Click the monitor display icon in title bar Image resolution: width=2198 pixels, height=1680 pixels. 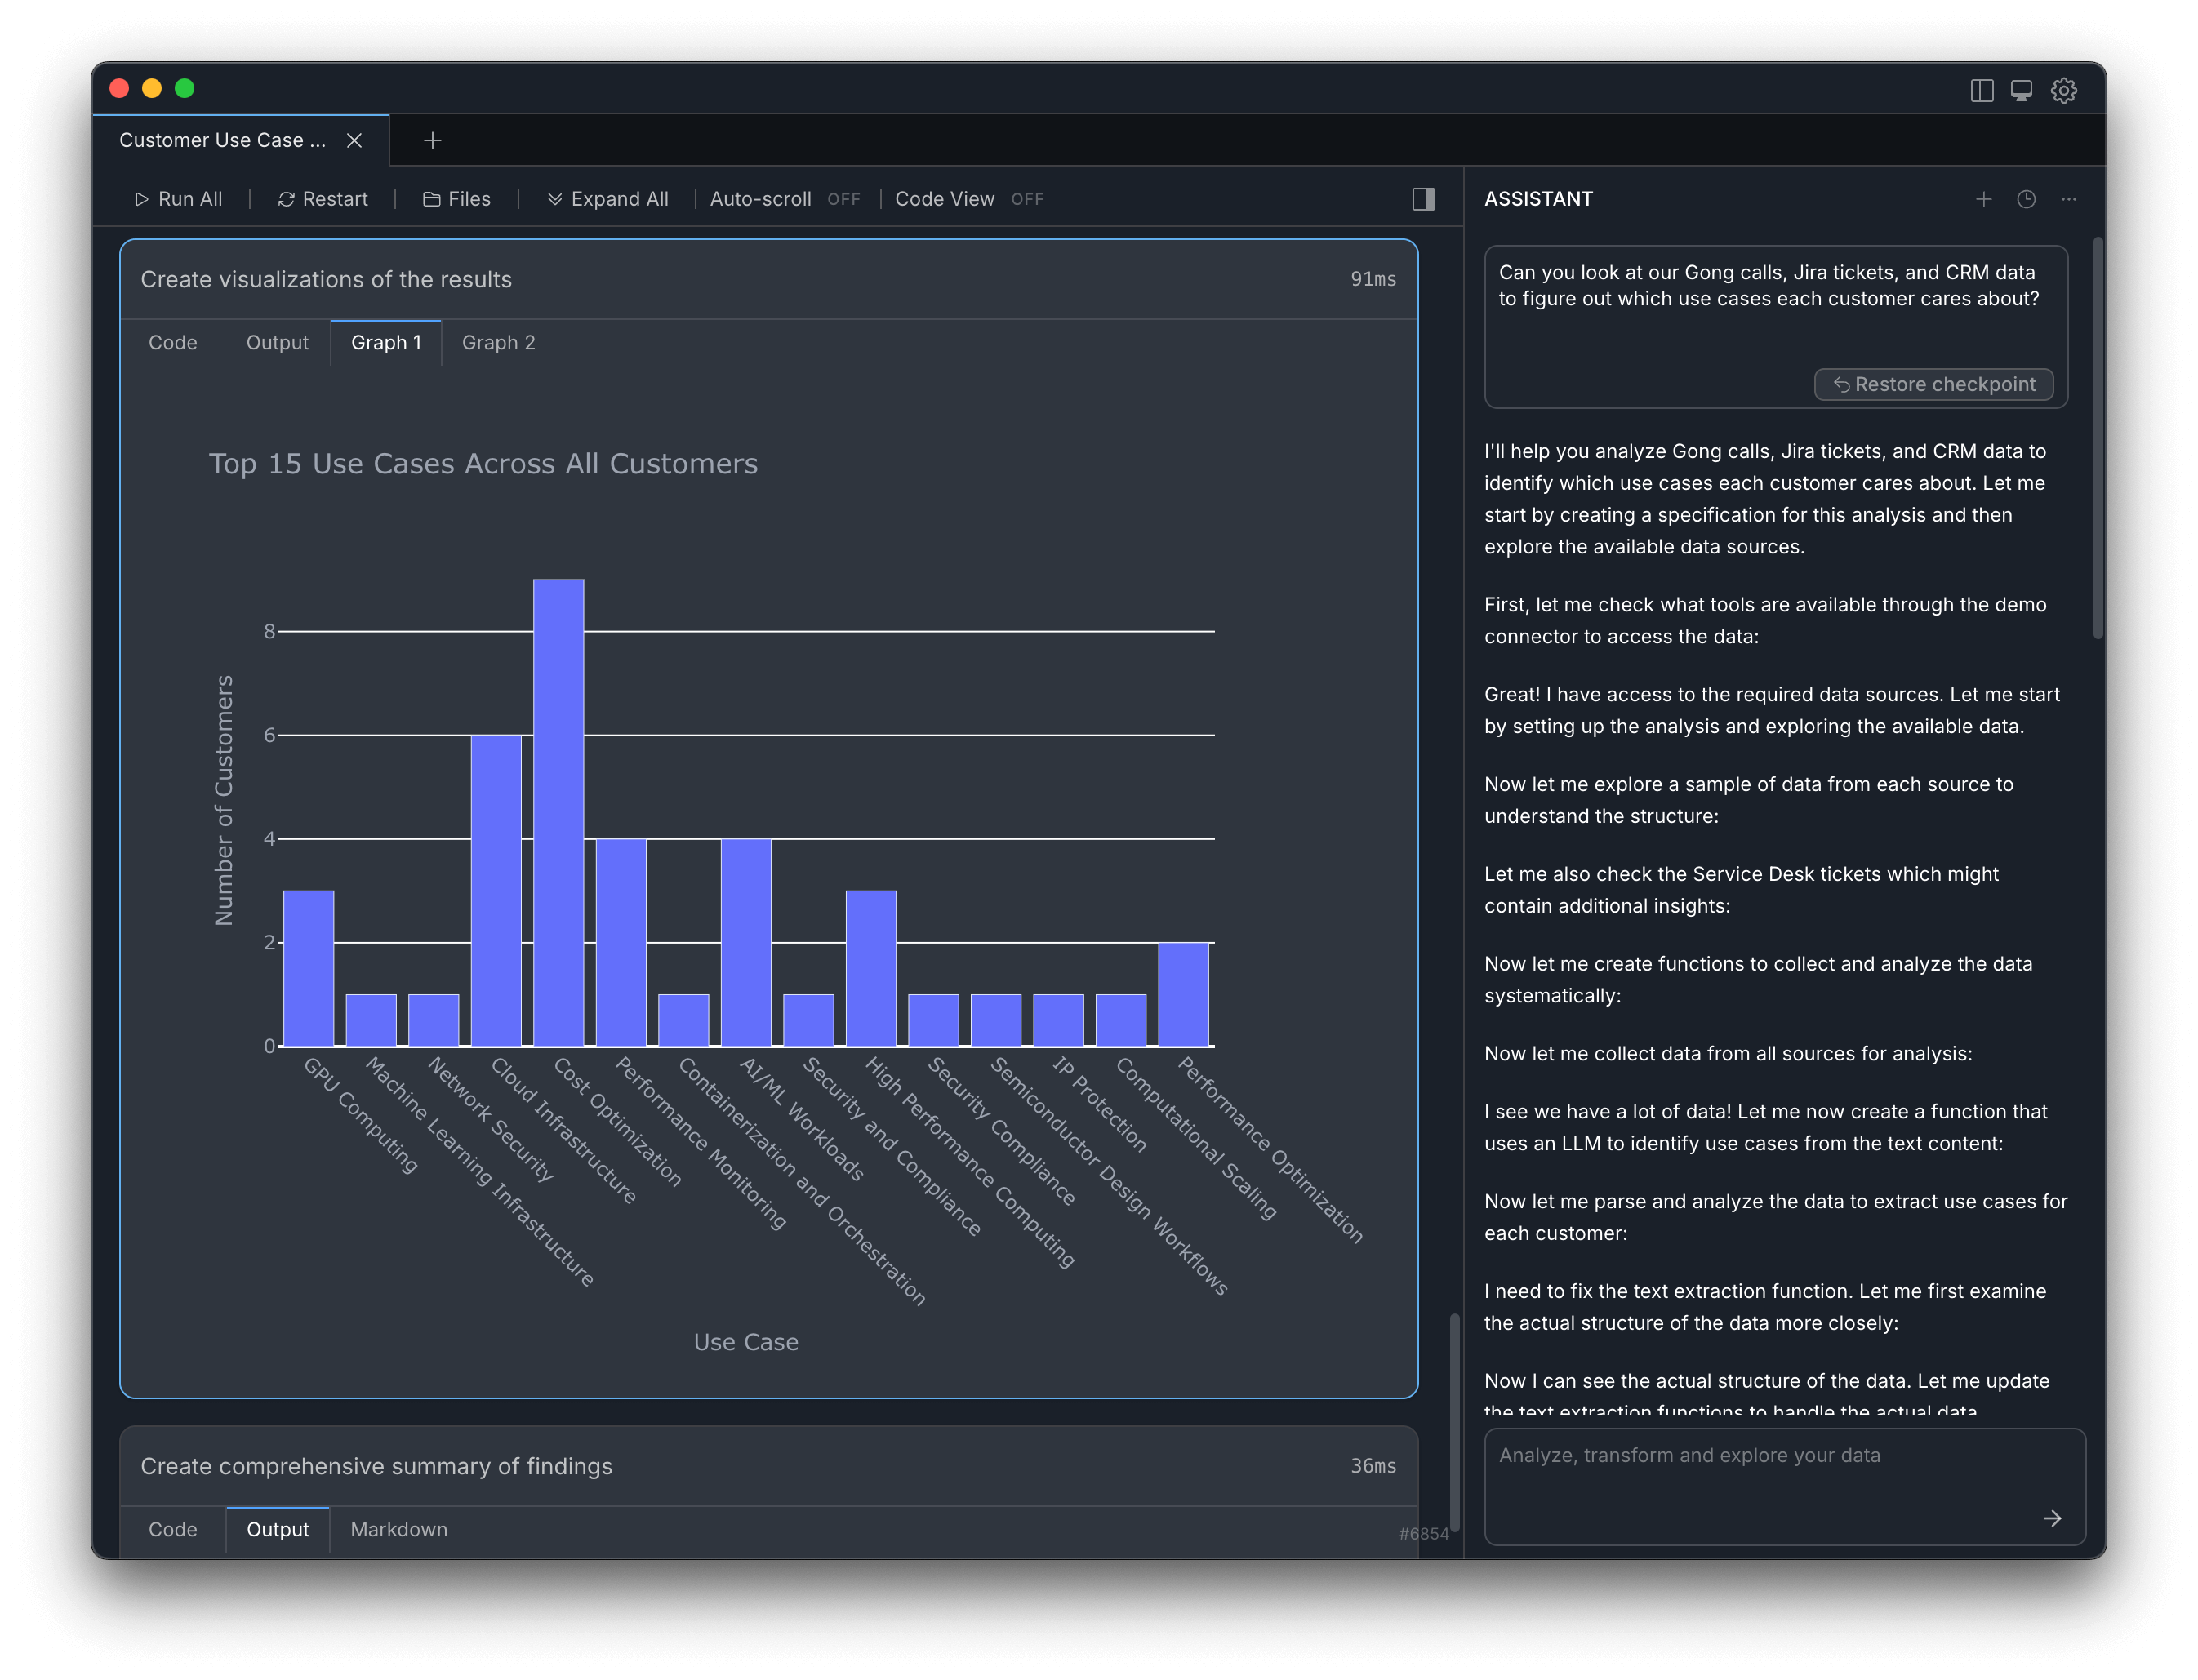pyautogui.click(x=2021, y=90)
